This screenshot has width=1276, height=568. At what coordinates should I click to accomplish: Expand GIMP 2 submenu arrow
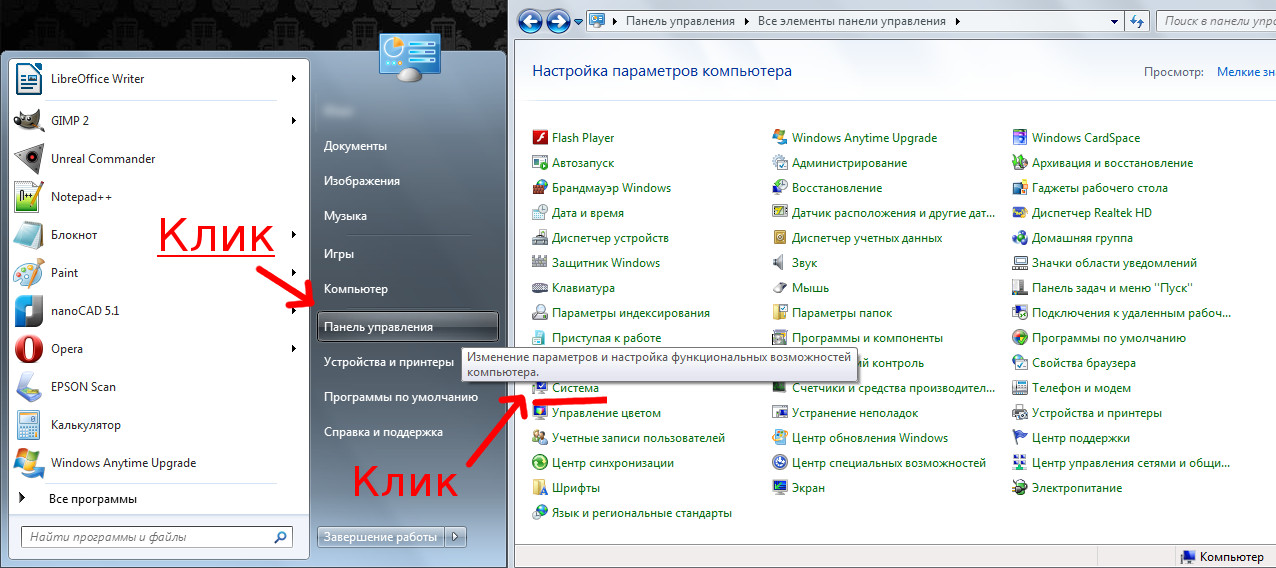pyautogui.click(x=294, y=121)
